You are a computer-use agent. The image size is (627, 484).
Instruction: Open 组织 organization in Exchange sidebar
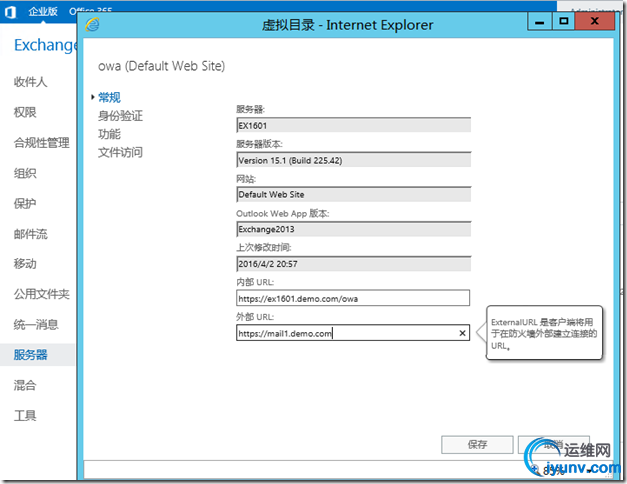tap(25, 173)
